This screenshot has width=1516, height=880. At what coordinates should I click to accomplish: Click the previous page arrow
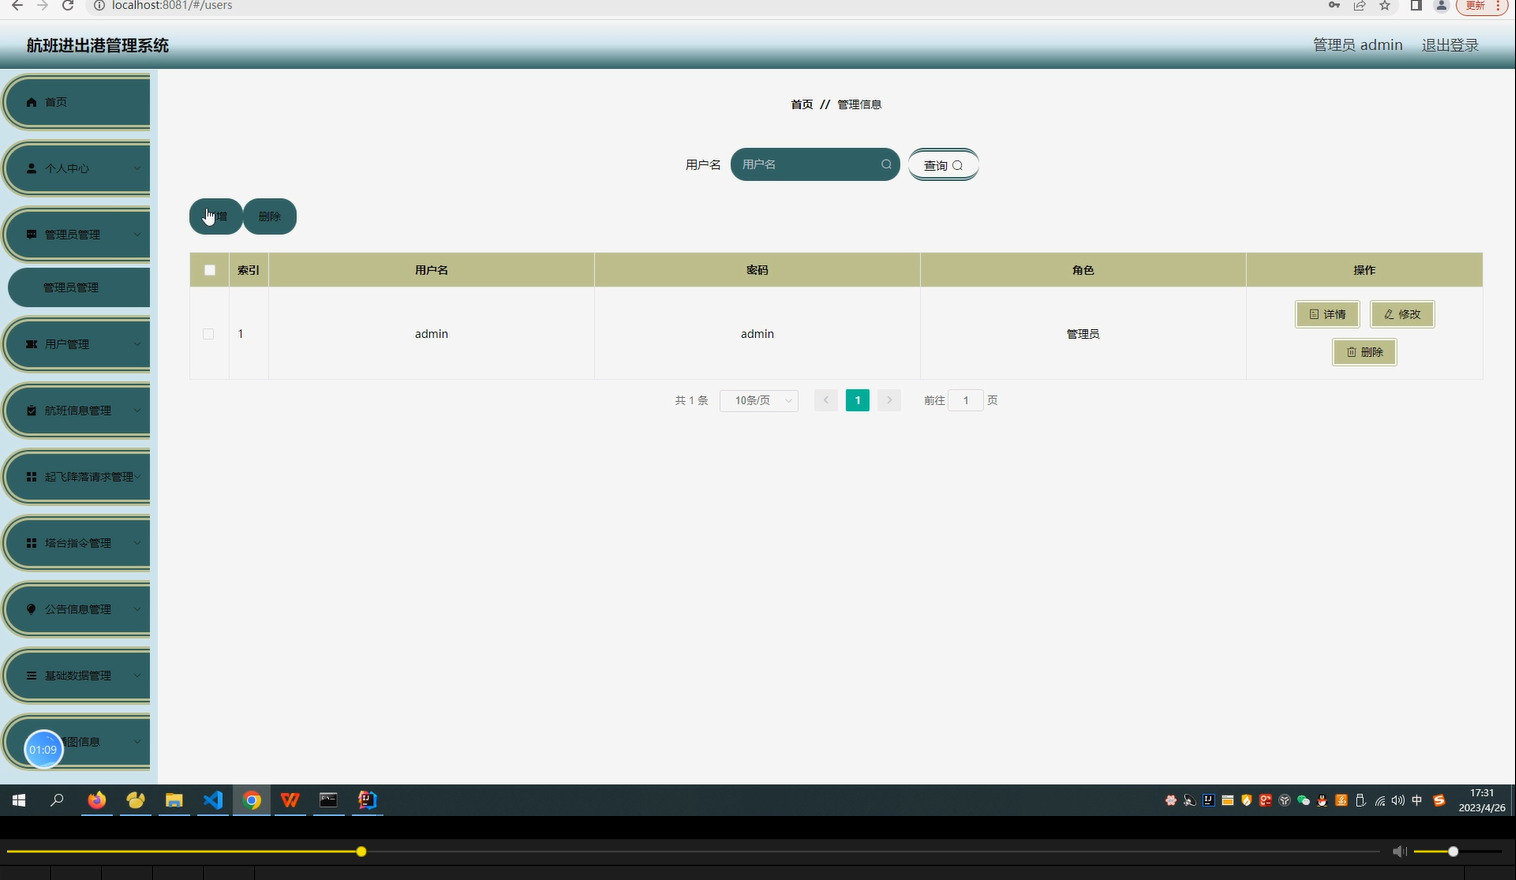[x=826, y=400]
